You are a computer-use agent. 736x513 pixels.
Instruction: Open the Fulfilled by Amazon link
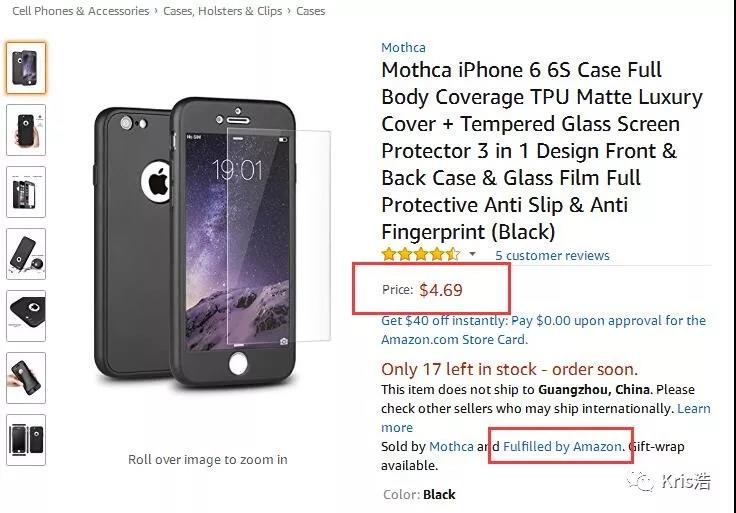tap(562, 446)
